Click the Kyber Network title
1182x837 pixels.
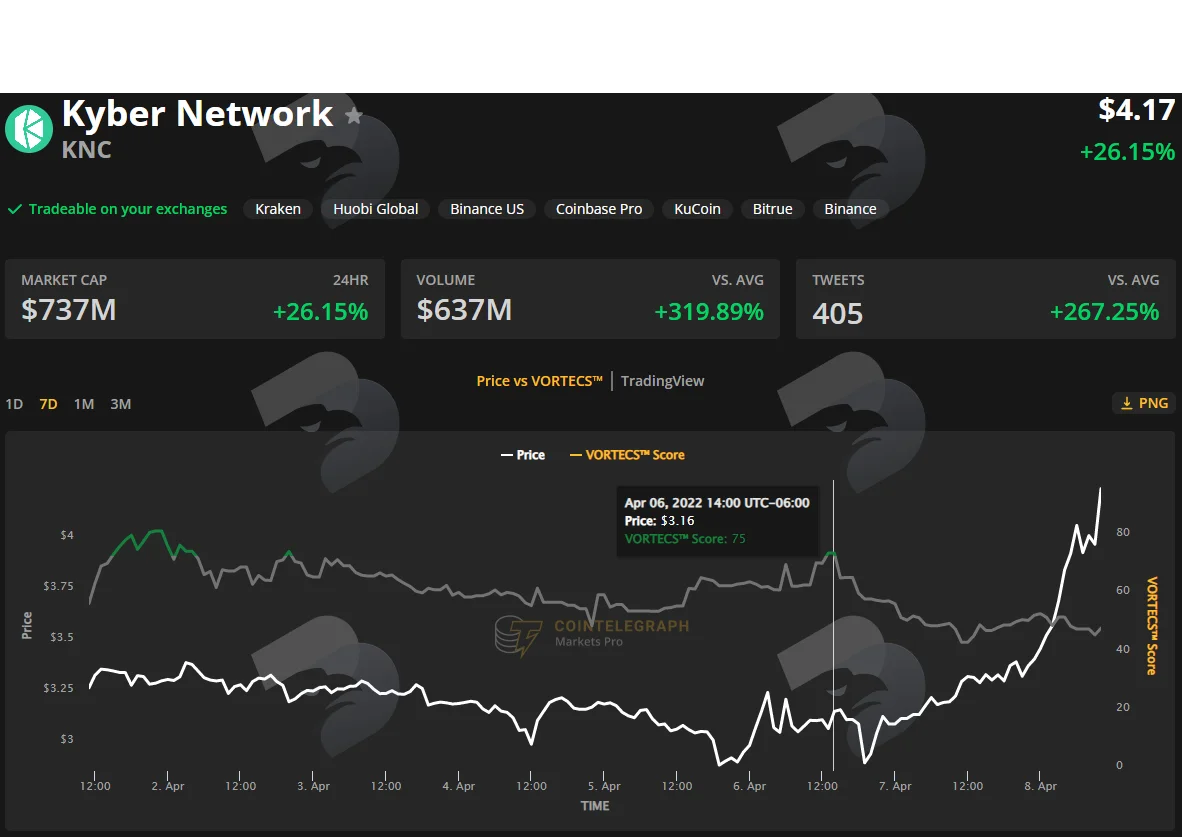click(198, 114)
